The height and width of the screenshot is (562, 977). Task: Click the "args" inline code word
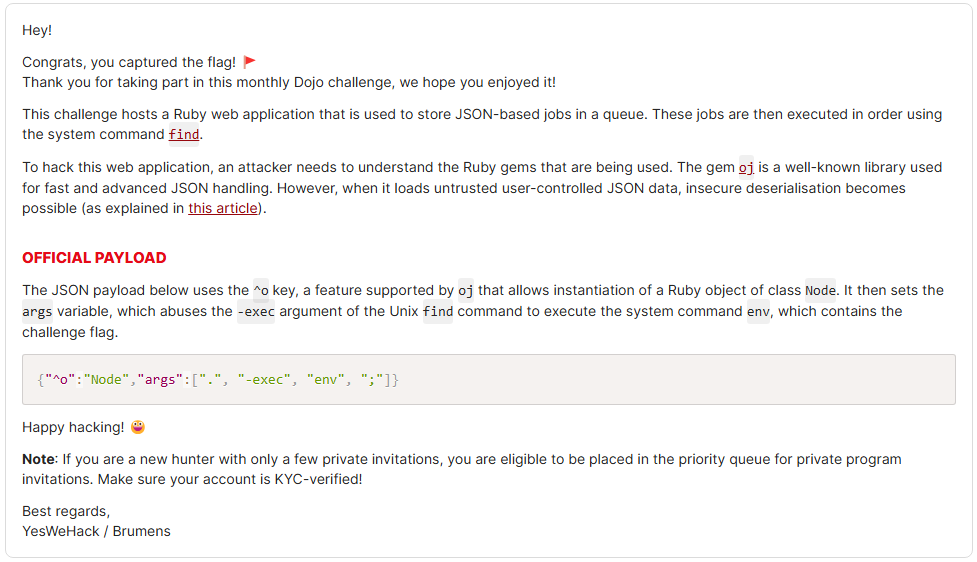(x=38, y=311)
